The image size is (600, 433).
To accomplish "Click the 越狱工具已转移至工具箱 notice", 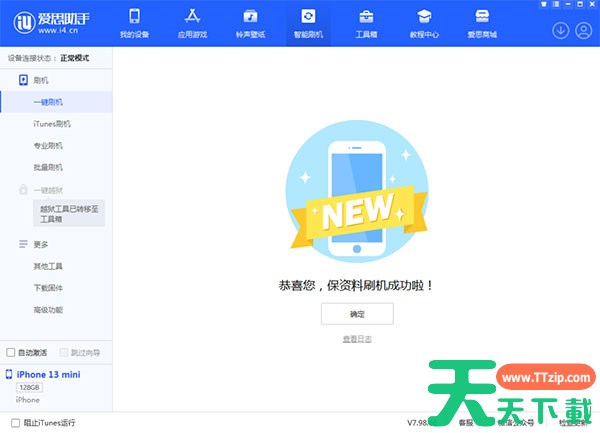I will [x=69, y=213].
